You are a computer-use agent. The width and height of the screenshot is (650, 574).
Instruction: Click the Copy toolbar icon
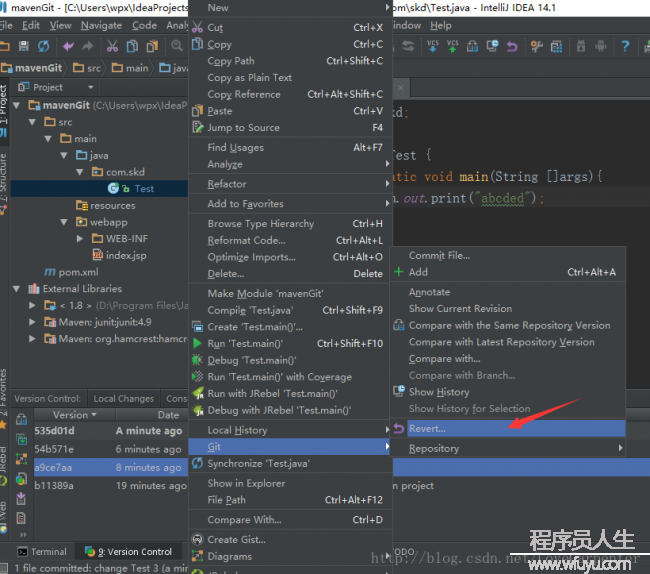132,46
